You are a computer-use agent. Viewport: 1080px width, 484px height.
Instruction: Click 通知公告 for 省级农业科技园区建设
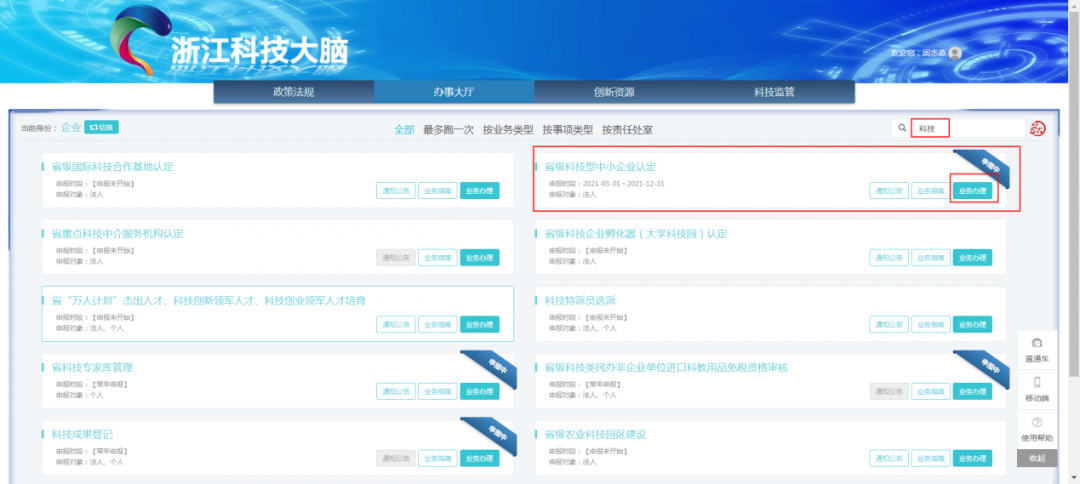click(x=889, y=458)
